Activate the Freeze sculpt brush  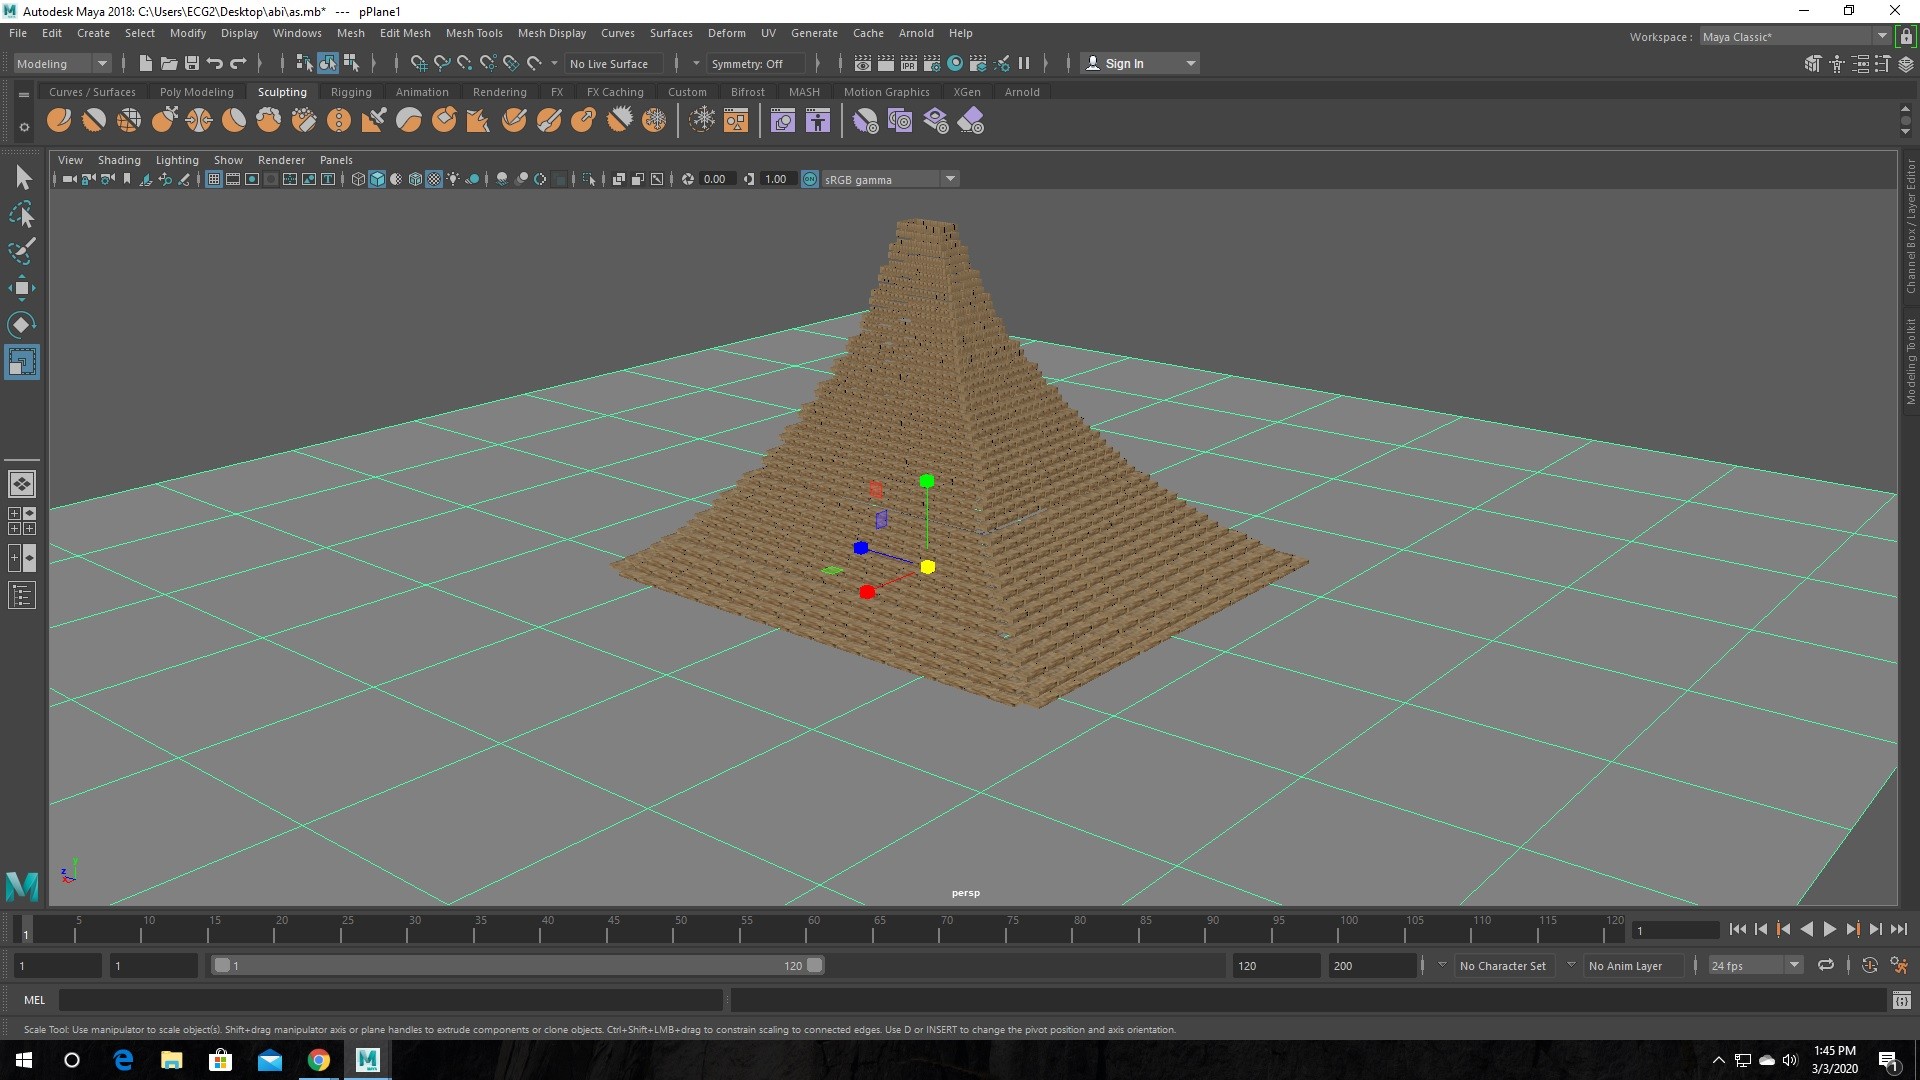pos(655,120)
